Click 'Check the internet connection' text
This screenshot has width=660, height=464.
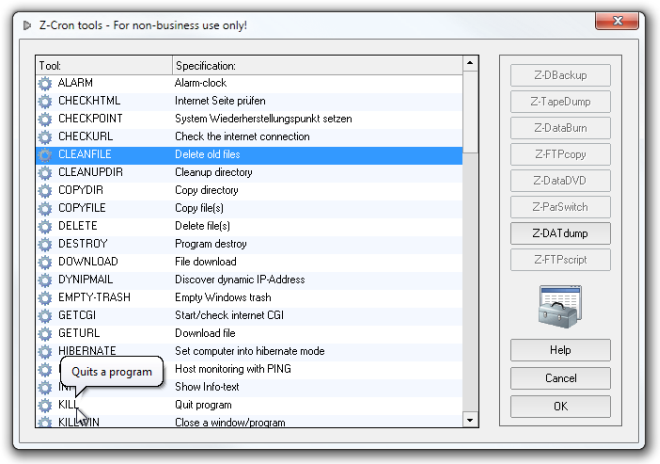242,136
